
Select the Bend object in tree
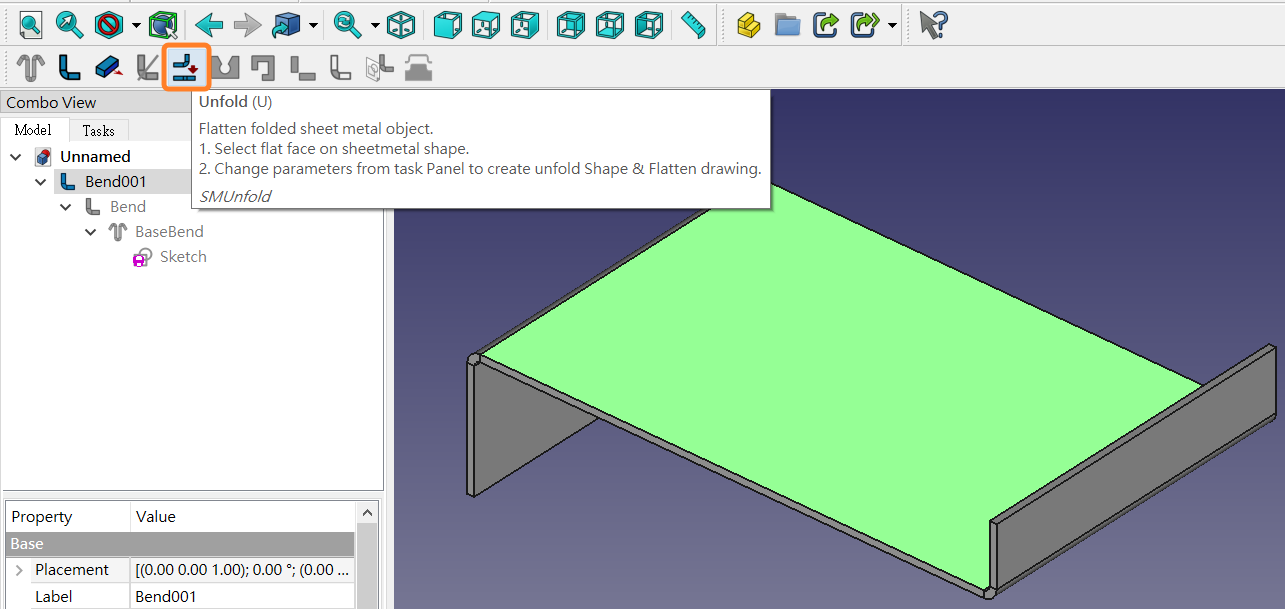[x=128, y=206]
